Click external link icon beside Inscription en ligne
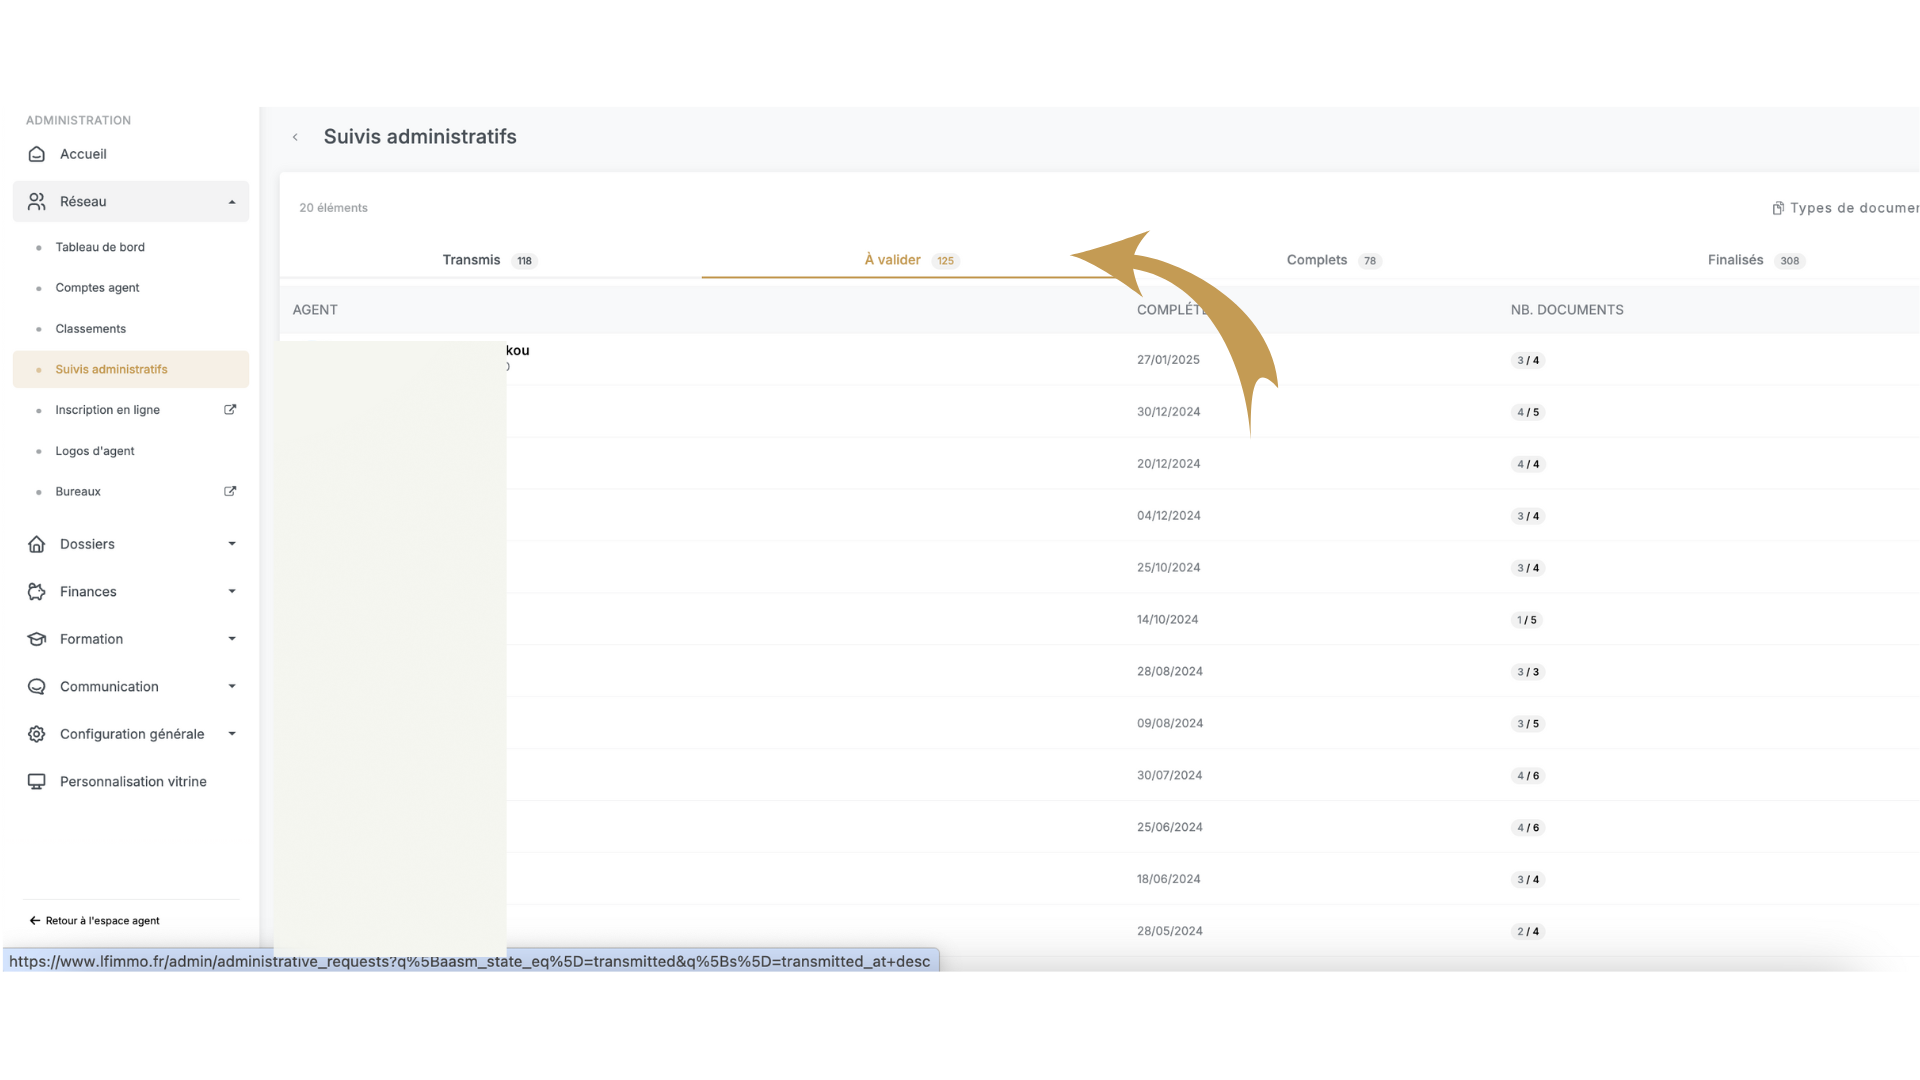Viewport: 1920px width, 1080px height. click(230, 410)
